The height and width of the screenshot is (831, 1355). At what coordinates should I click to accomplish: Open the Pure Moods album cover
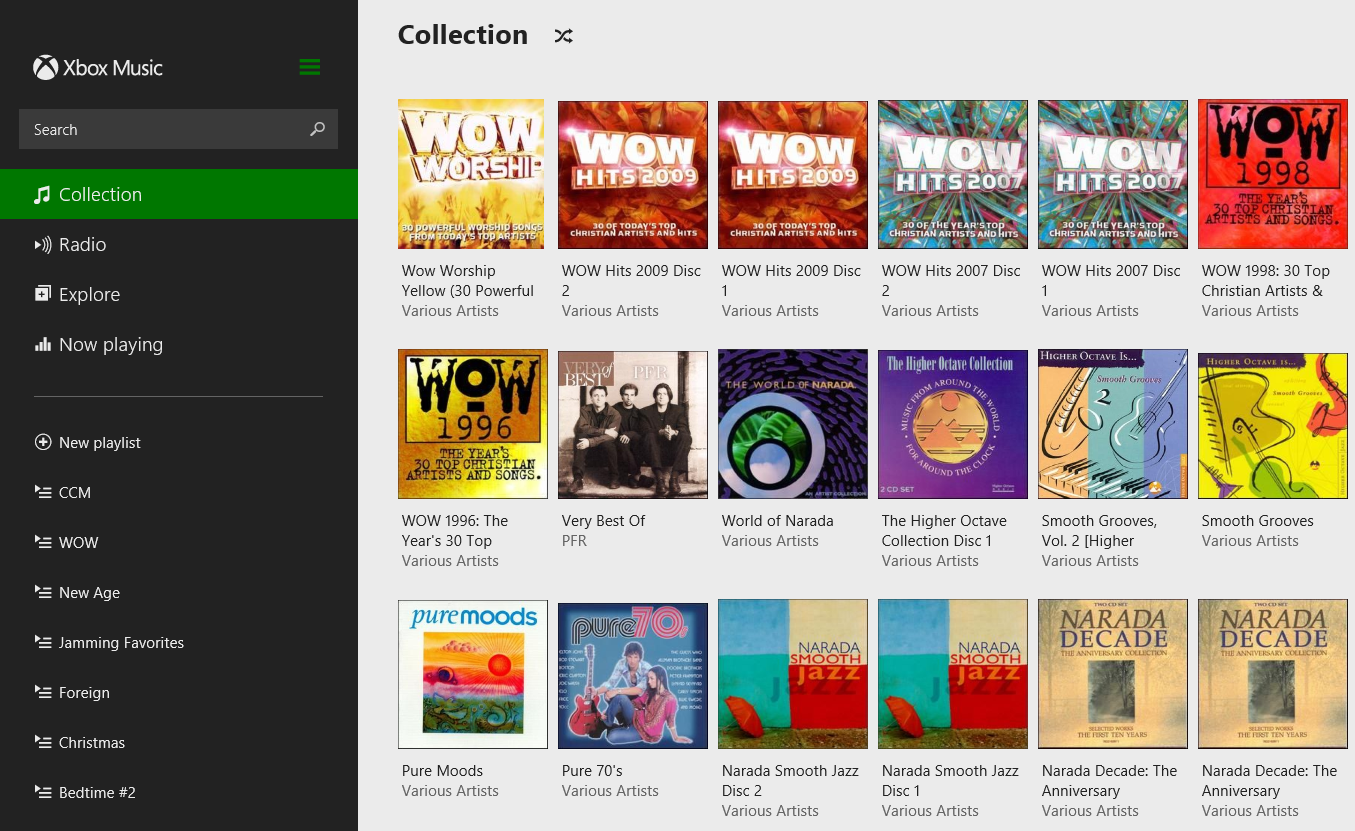tap(473, 674)
